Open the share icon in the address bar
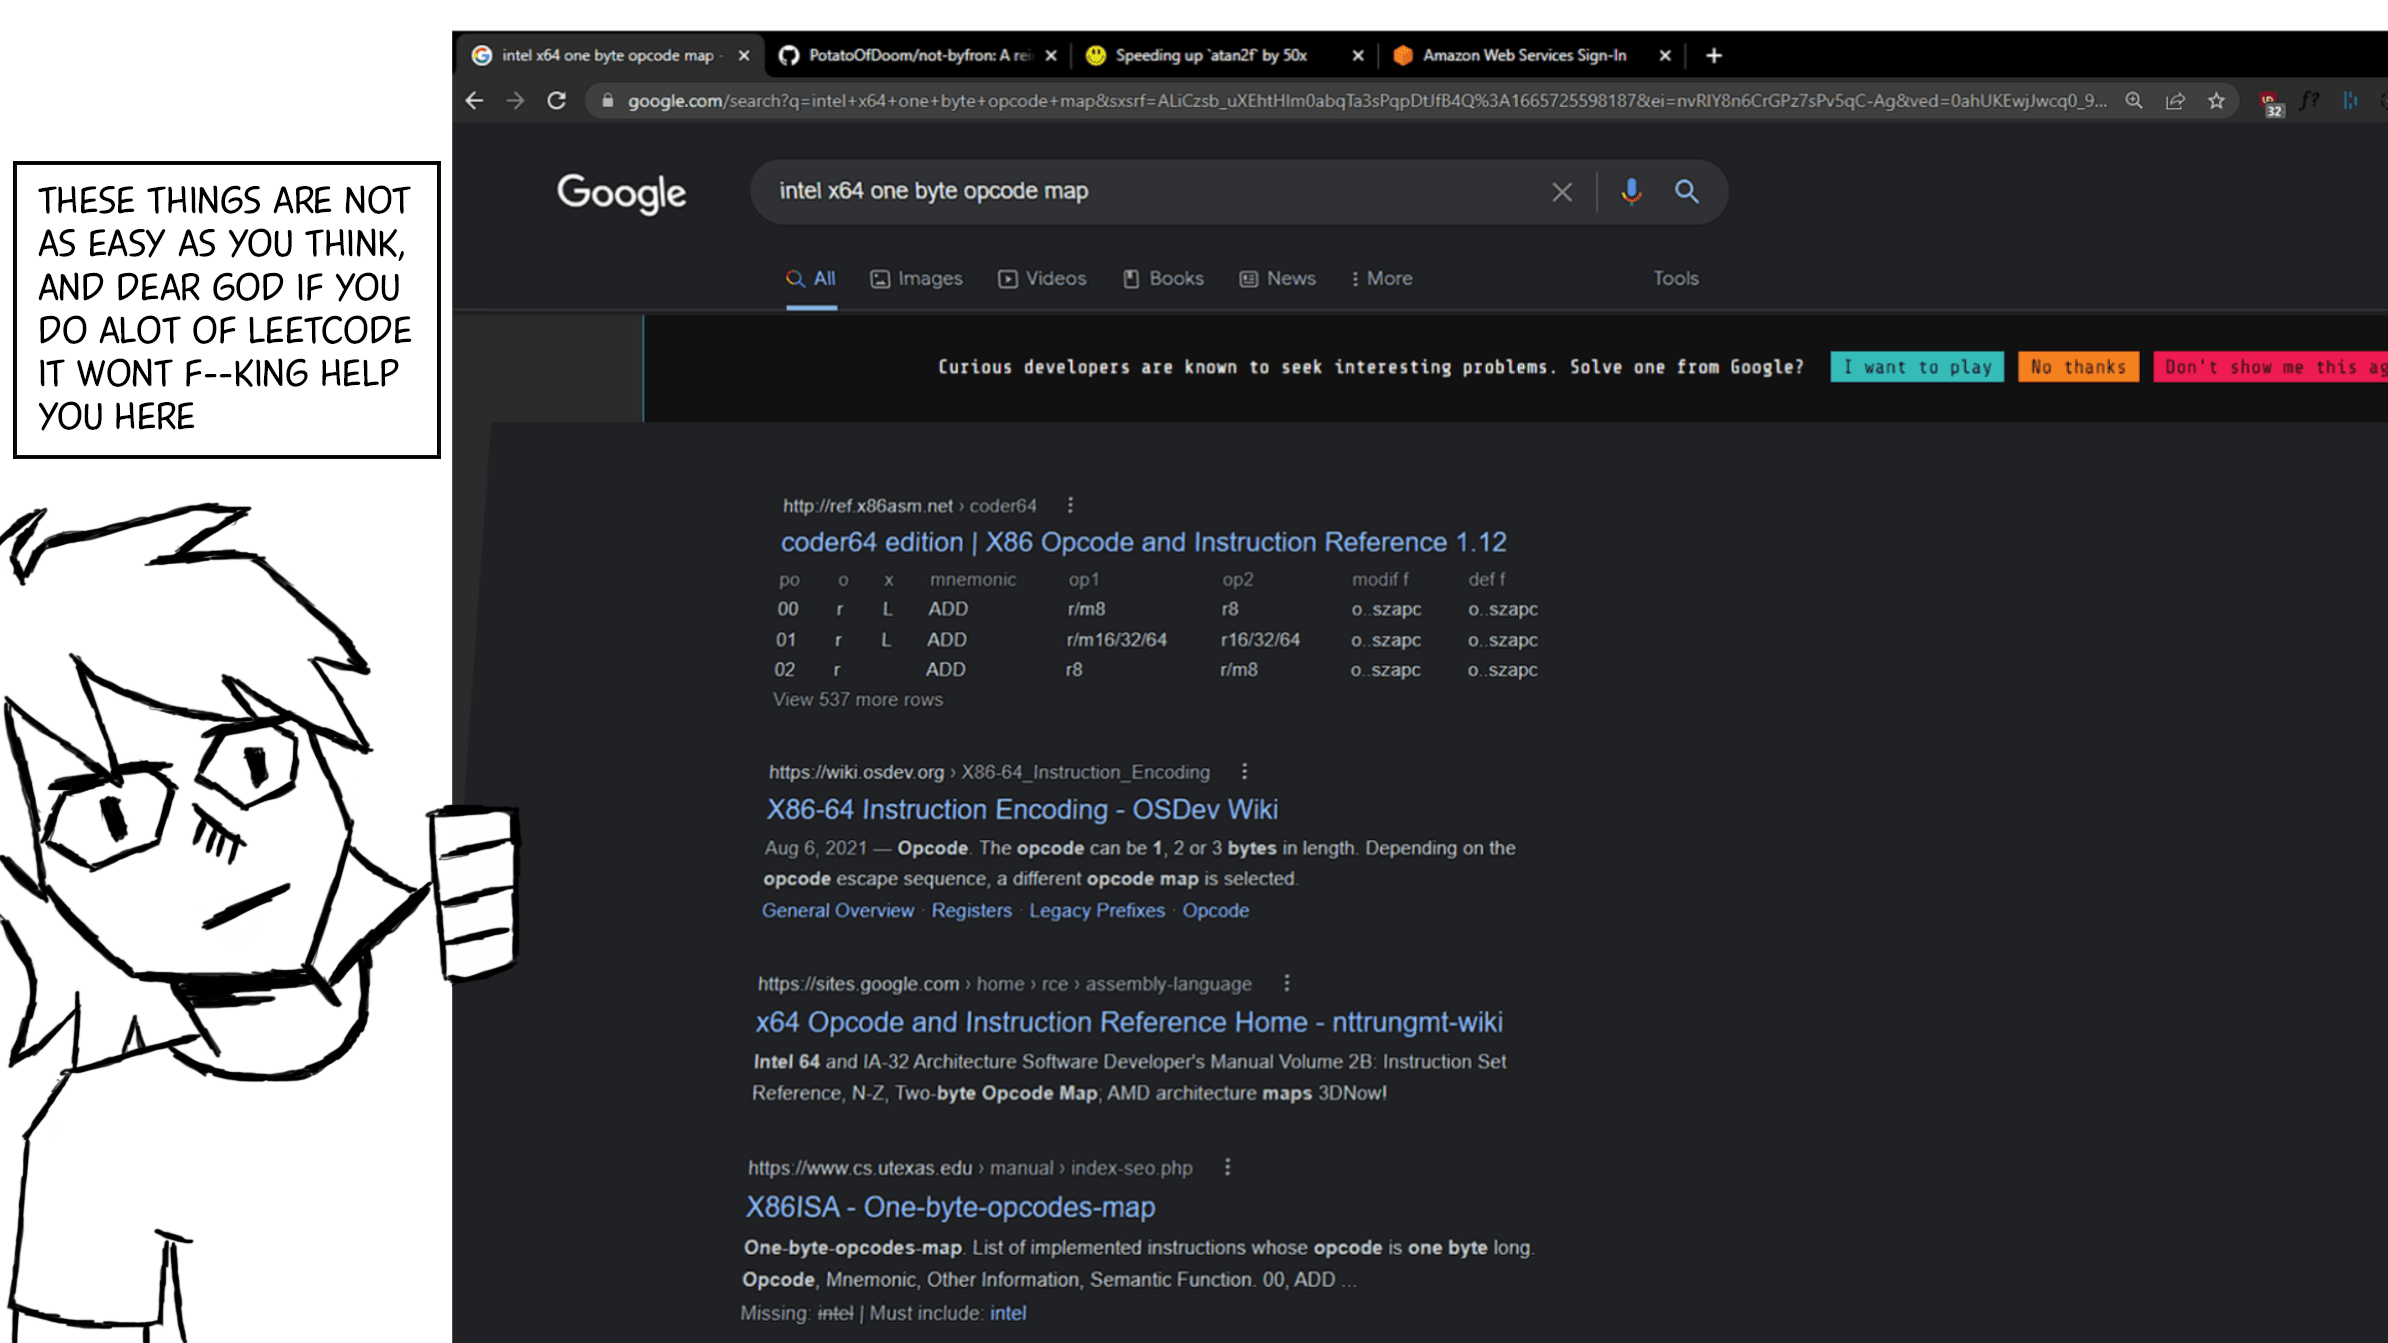 (2176, 100)
